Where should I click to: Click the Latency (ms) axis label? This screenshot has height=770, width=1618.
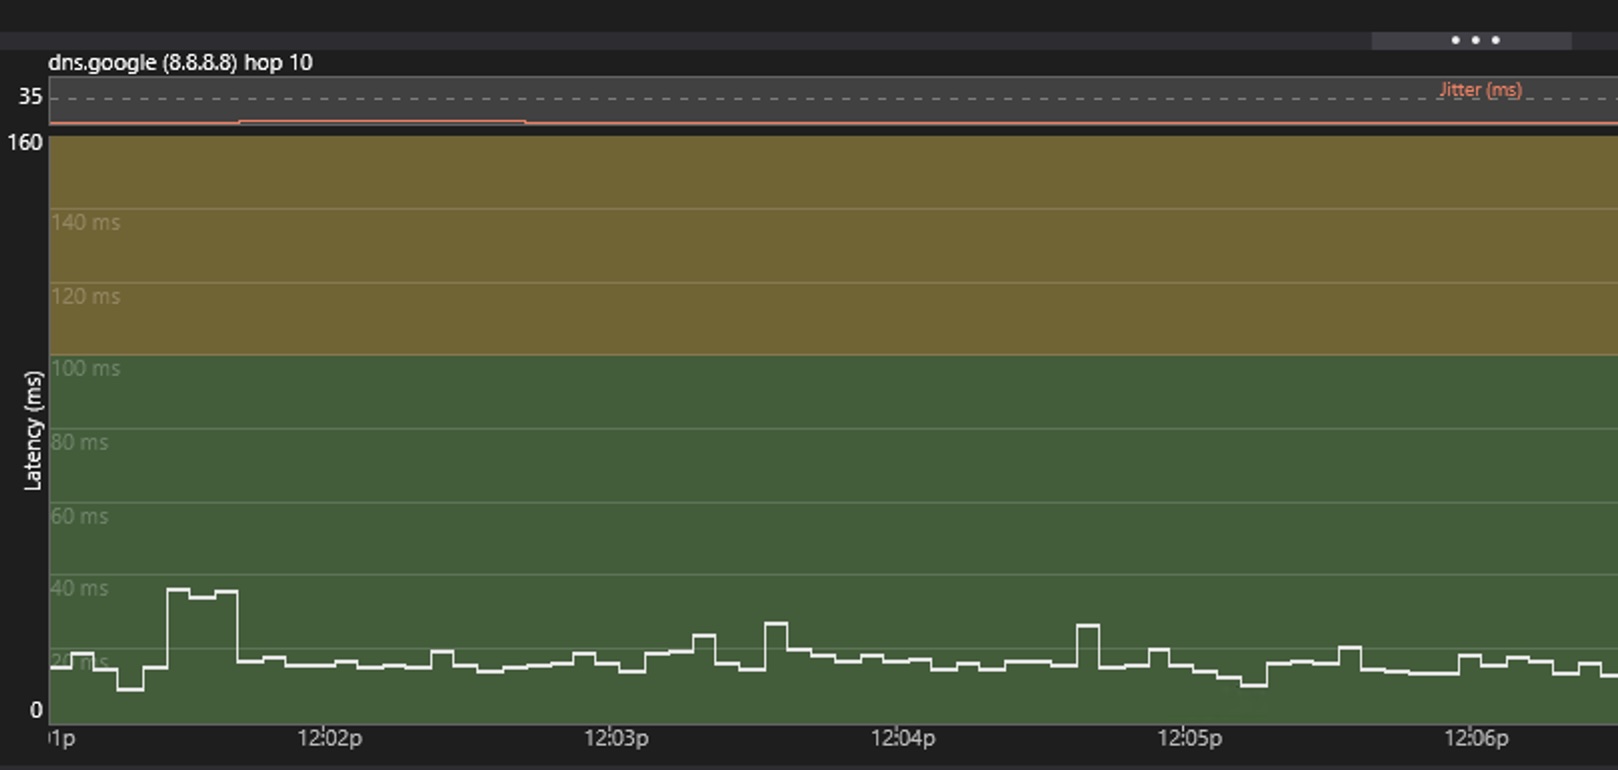click(33, 431)
